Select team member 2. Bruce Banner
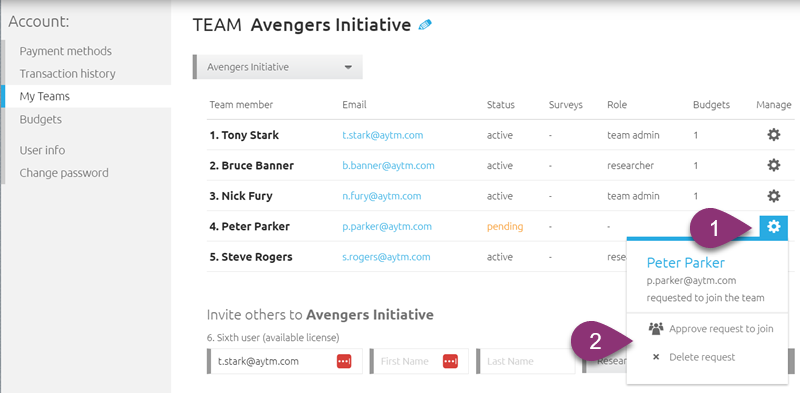Viewport: 800px width, 393px height. pyautogui.click(x=252, y=166)
